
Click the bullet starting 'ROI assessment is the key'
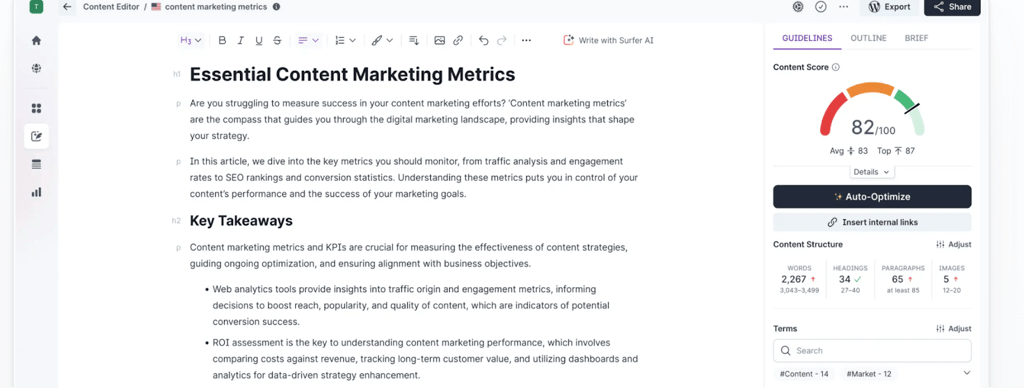point(424,359)
